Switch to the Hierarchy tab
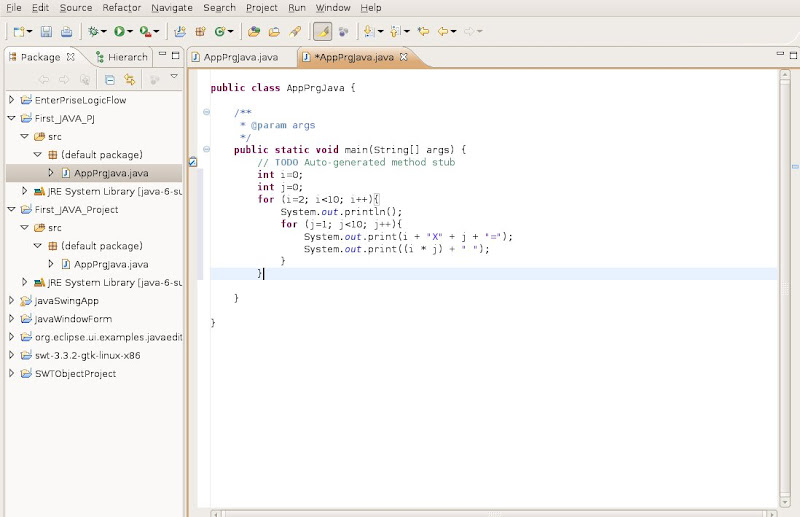 tap(122, 57)
